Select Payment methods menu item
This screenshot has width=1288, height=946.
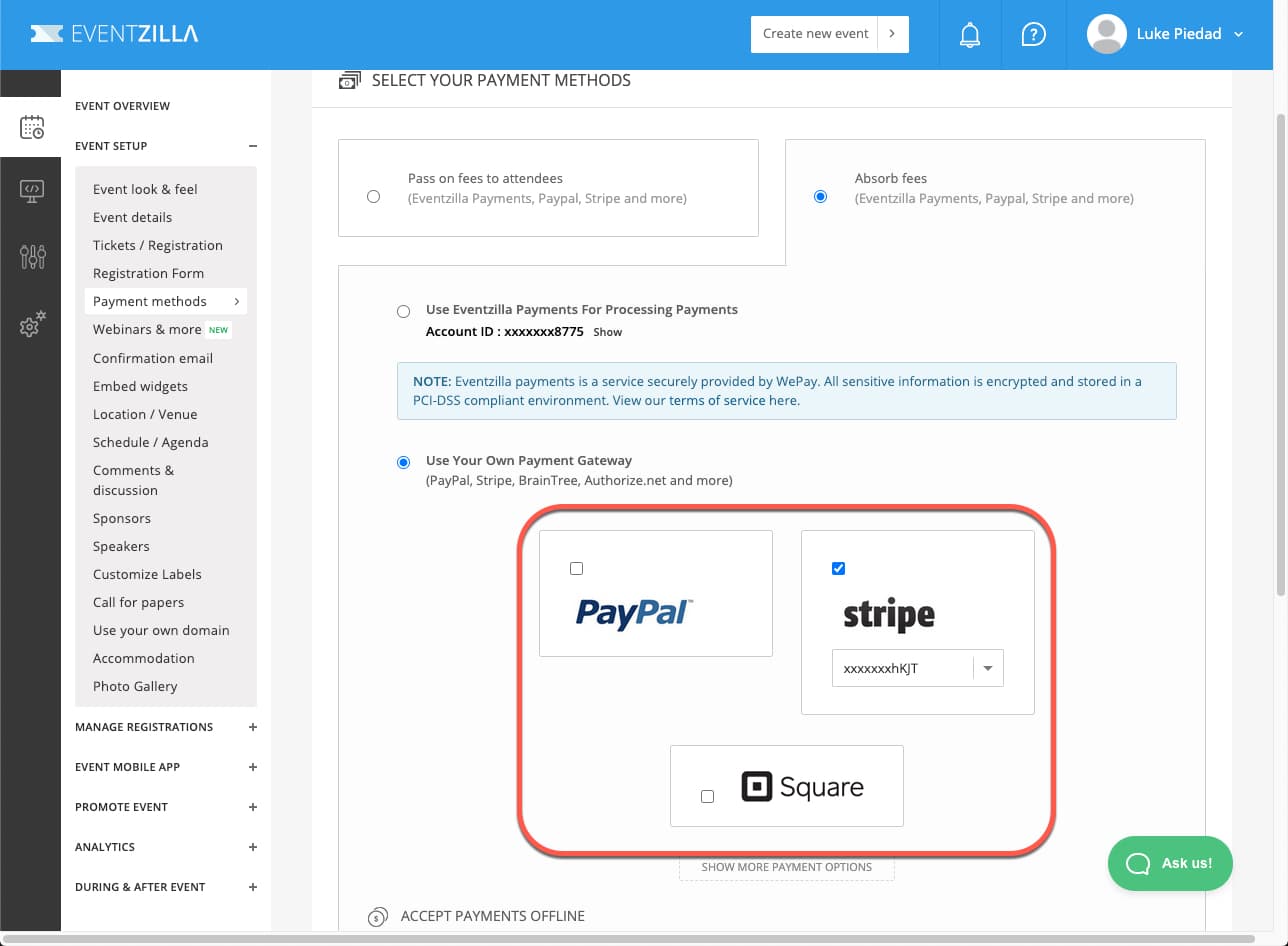coord(166,301)
